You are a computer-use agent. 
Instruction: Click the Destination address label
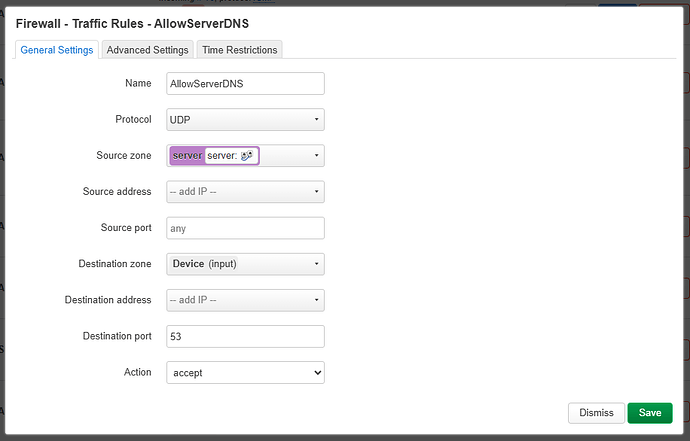(108, 300)
